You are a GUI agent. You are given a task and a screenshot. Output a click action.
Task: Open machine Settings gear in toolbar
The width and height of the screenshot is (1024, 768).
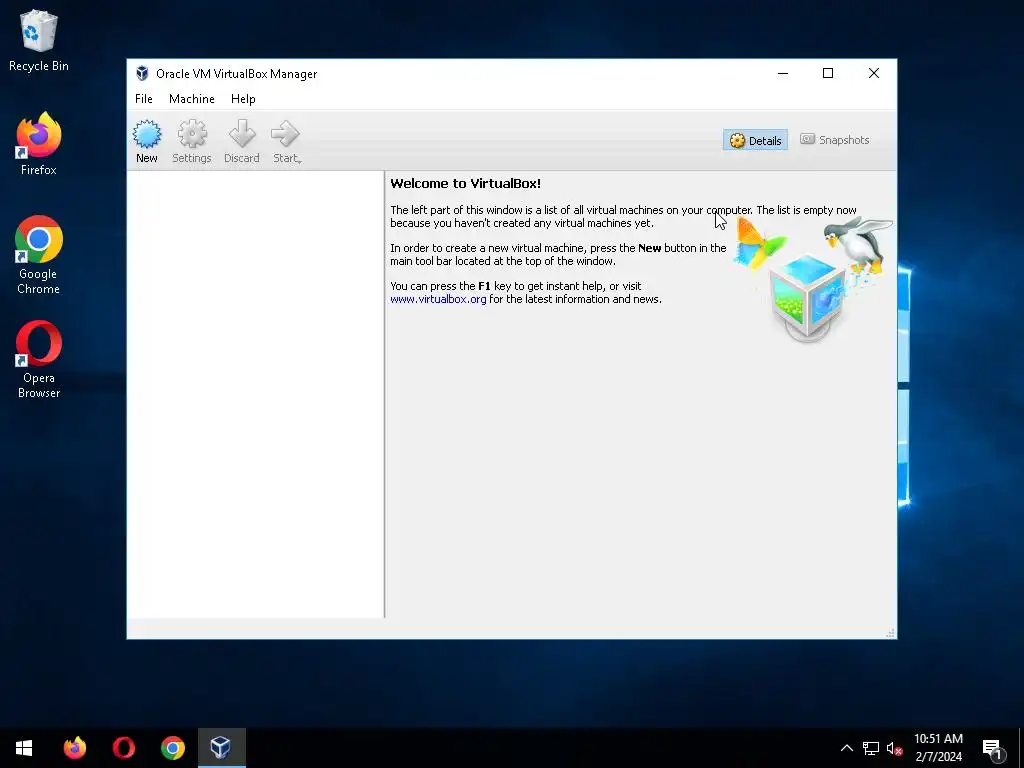[x=191, y=141]
